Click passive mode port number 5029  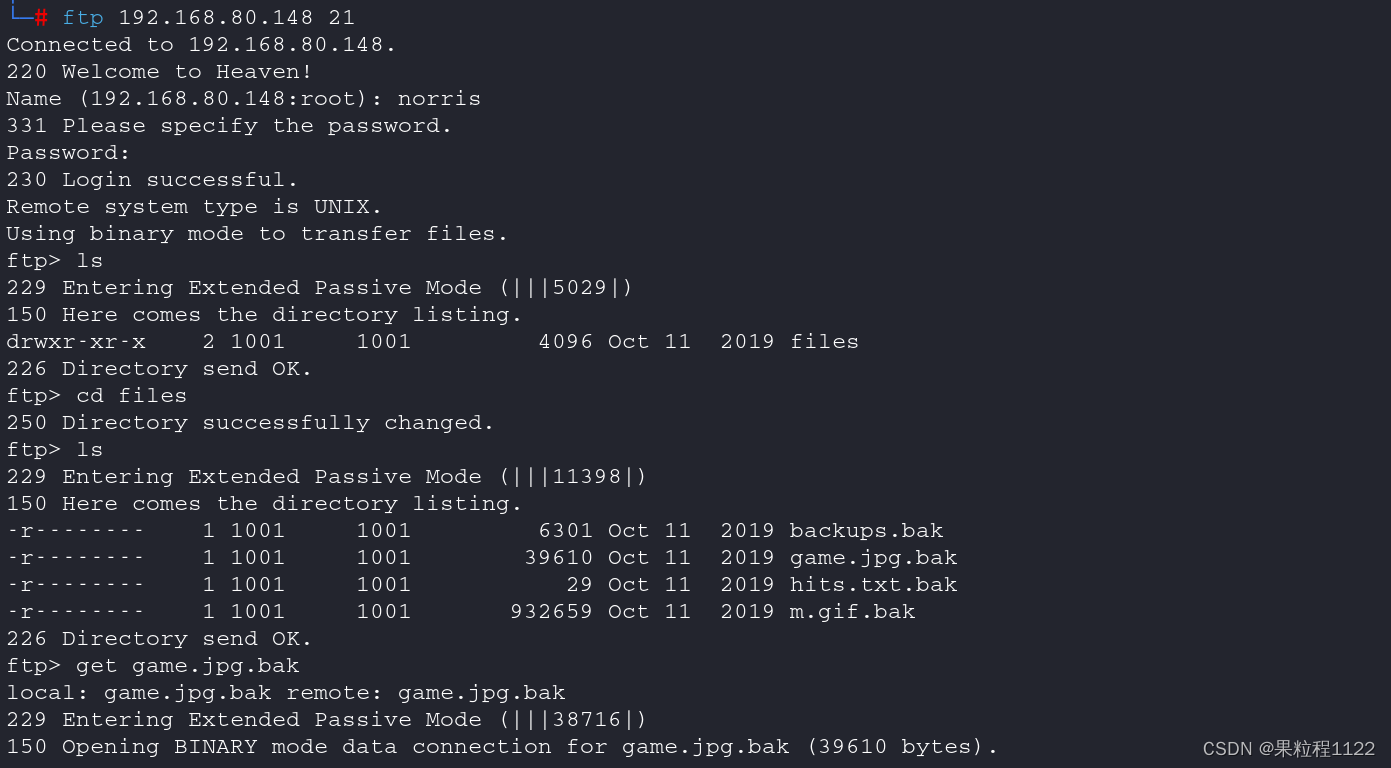pos(580,288)
